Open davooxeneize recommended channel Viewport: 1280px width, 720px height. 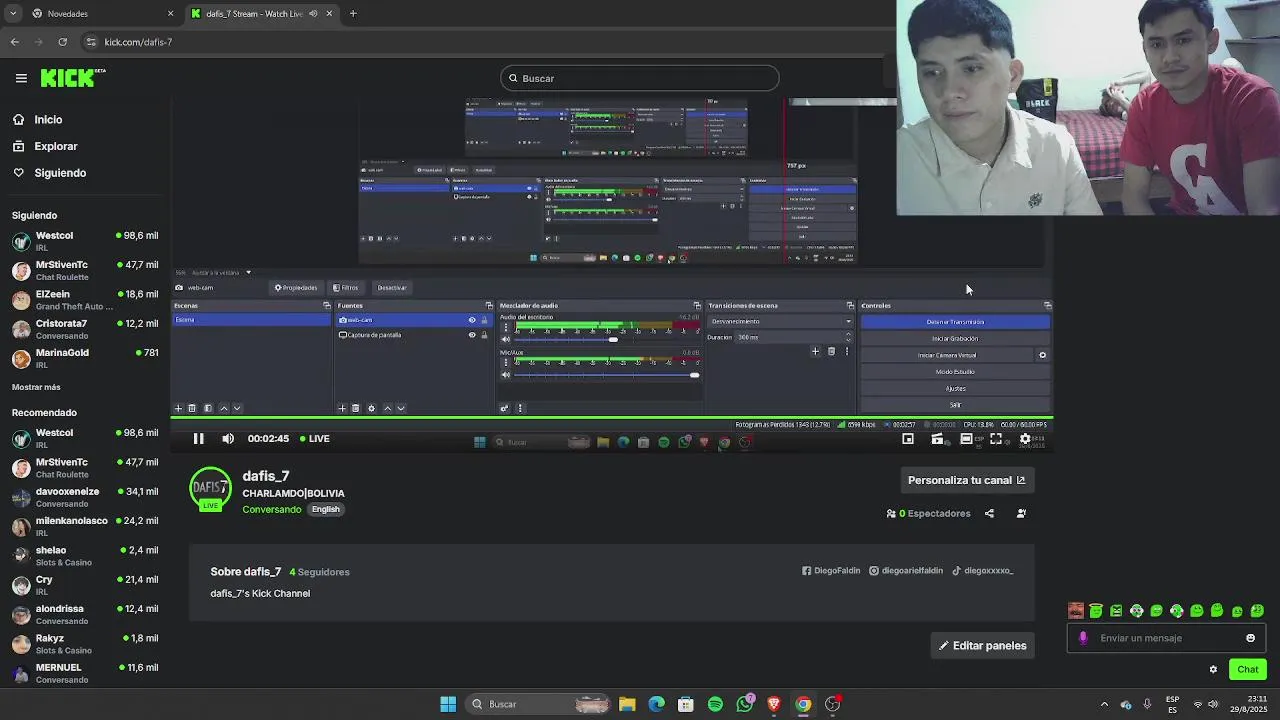(x=84, y=497)
